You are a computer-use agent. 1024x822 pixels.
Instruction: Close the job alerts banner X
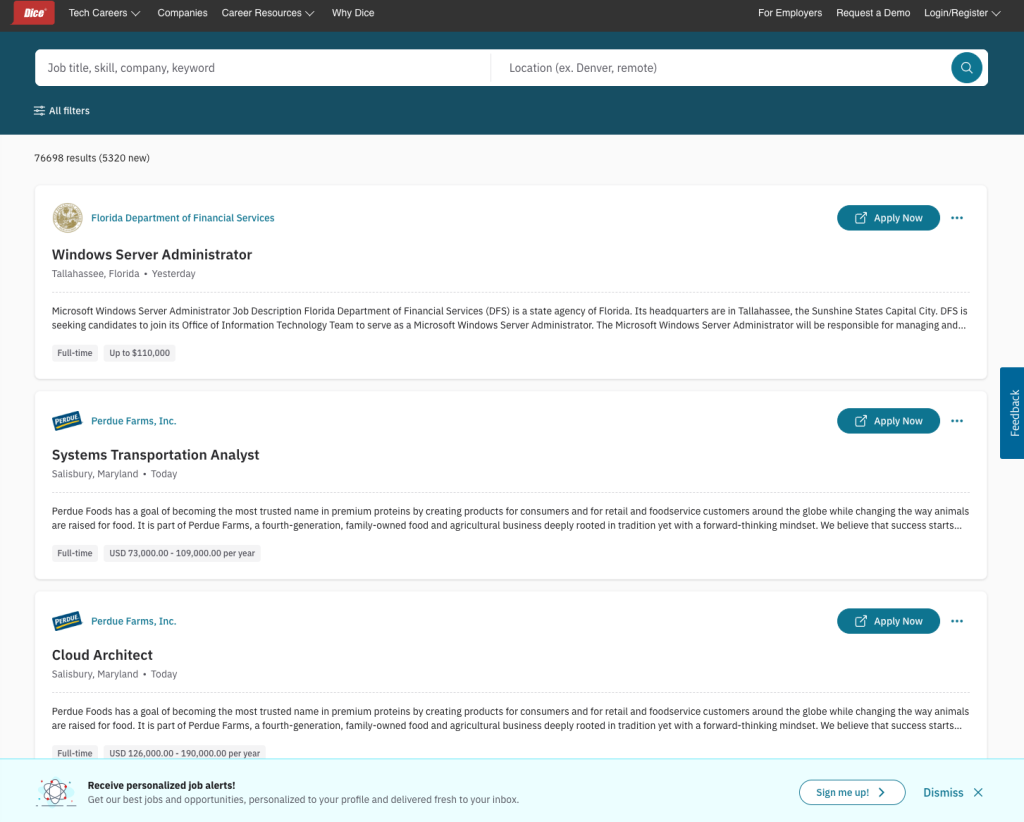pos(978,793)
